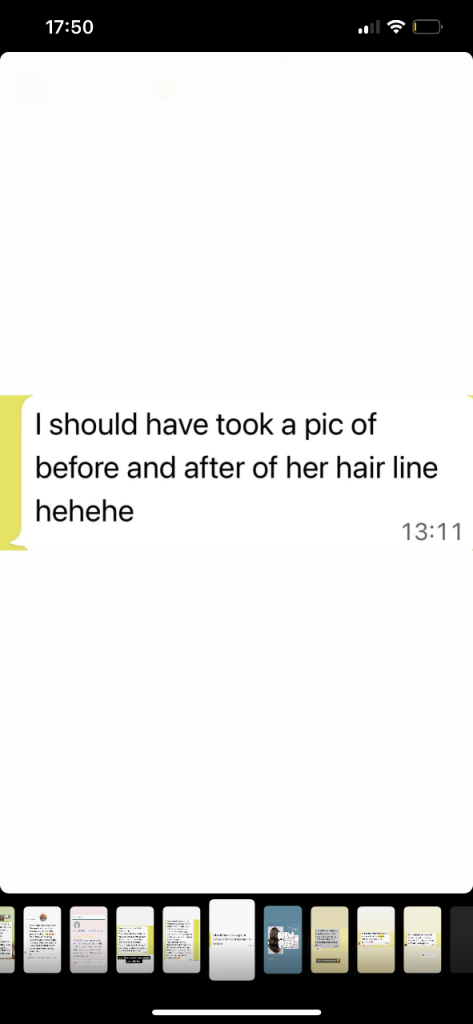The image size is (473, 1024).
Task: Open the thumbnail with orange avatar at top
Action: pos(42,939)
